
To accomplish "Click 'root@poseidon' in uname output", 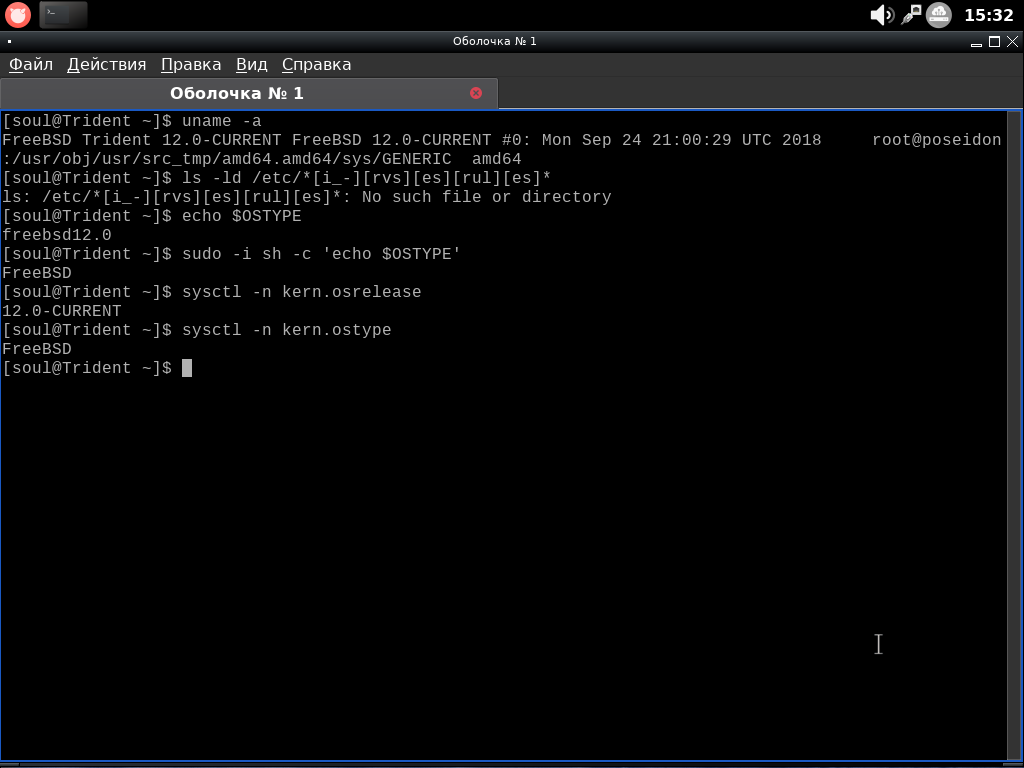I will (x=936, y=140).
